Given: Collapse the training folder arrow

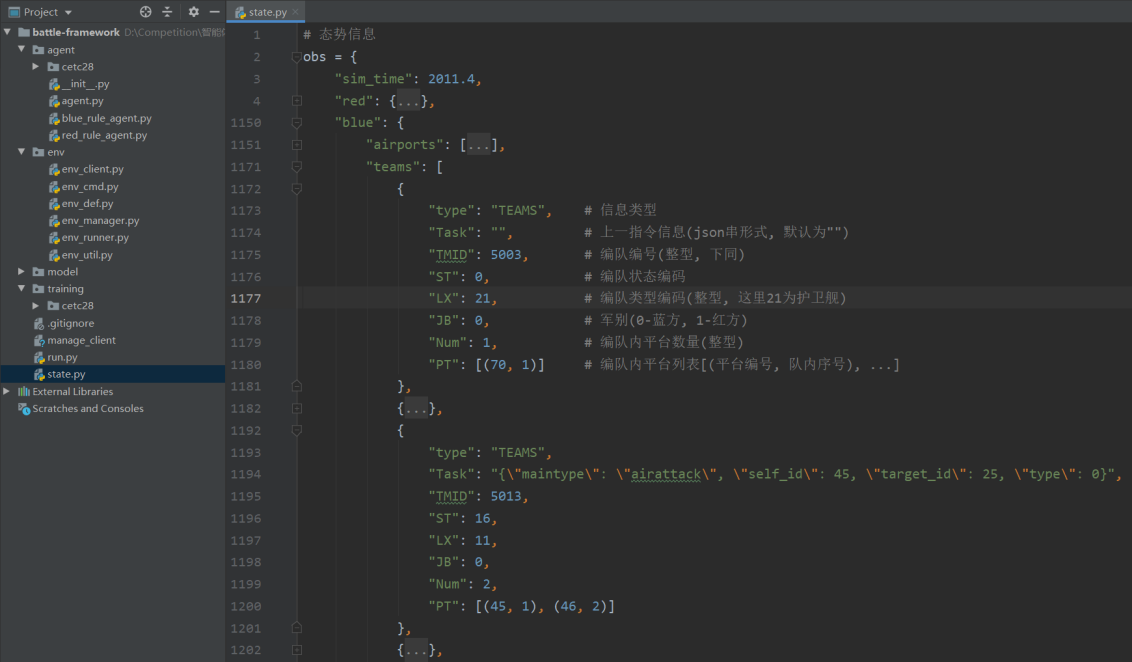Looking at the screenshot, I should (x=22, y=288).
